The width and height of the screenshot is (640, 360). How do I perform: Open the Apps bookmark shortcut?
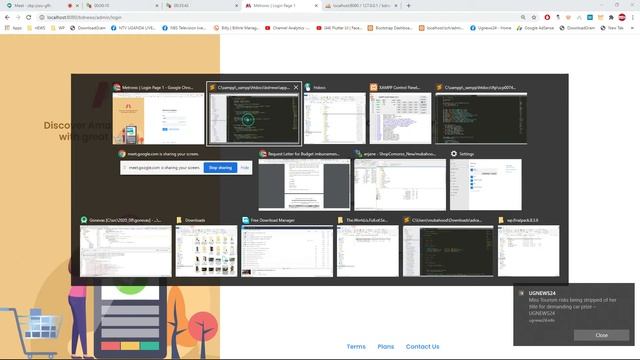click(x=13, y=28)
